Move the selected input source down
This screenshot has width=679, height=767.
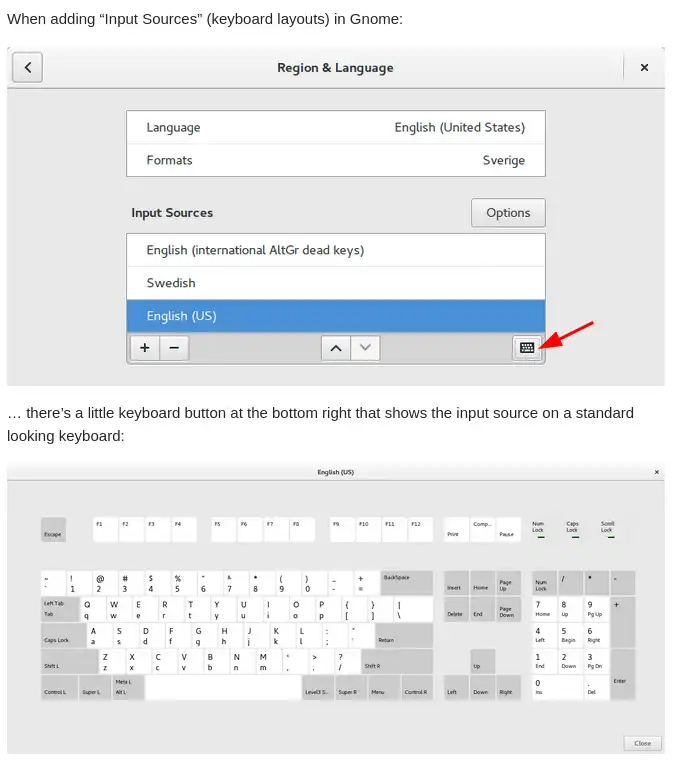(365, 348)
